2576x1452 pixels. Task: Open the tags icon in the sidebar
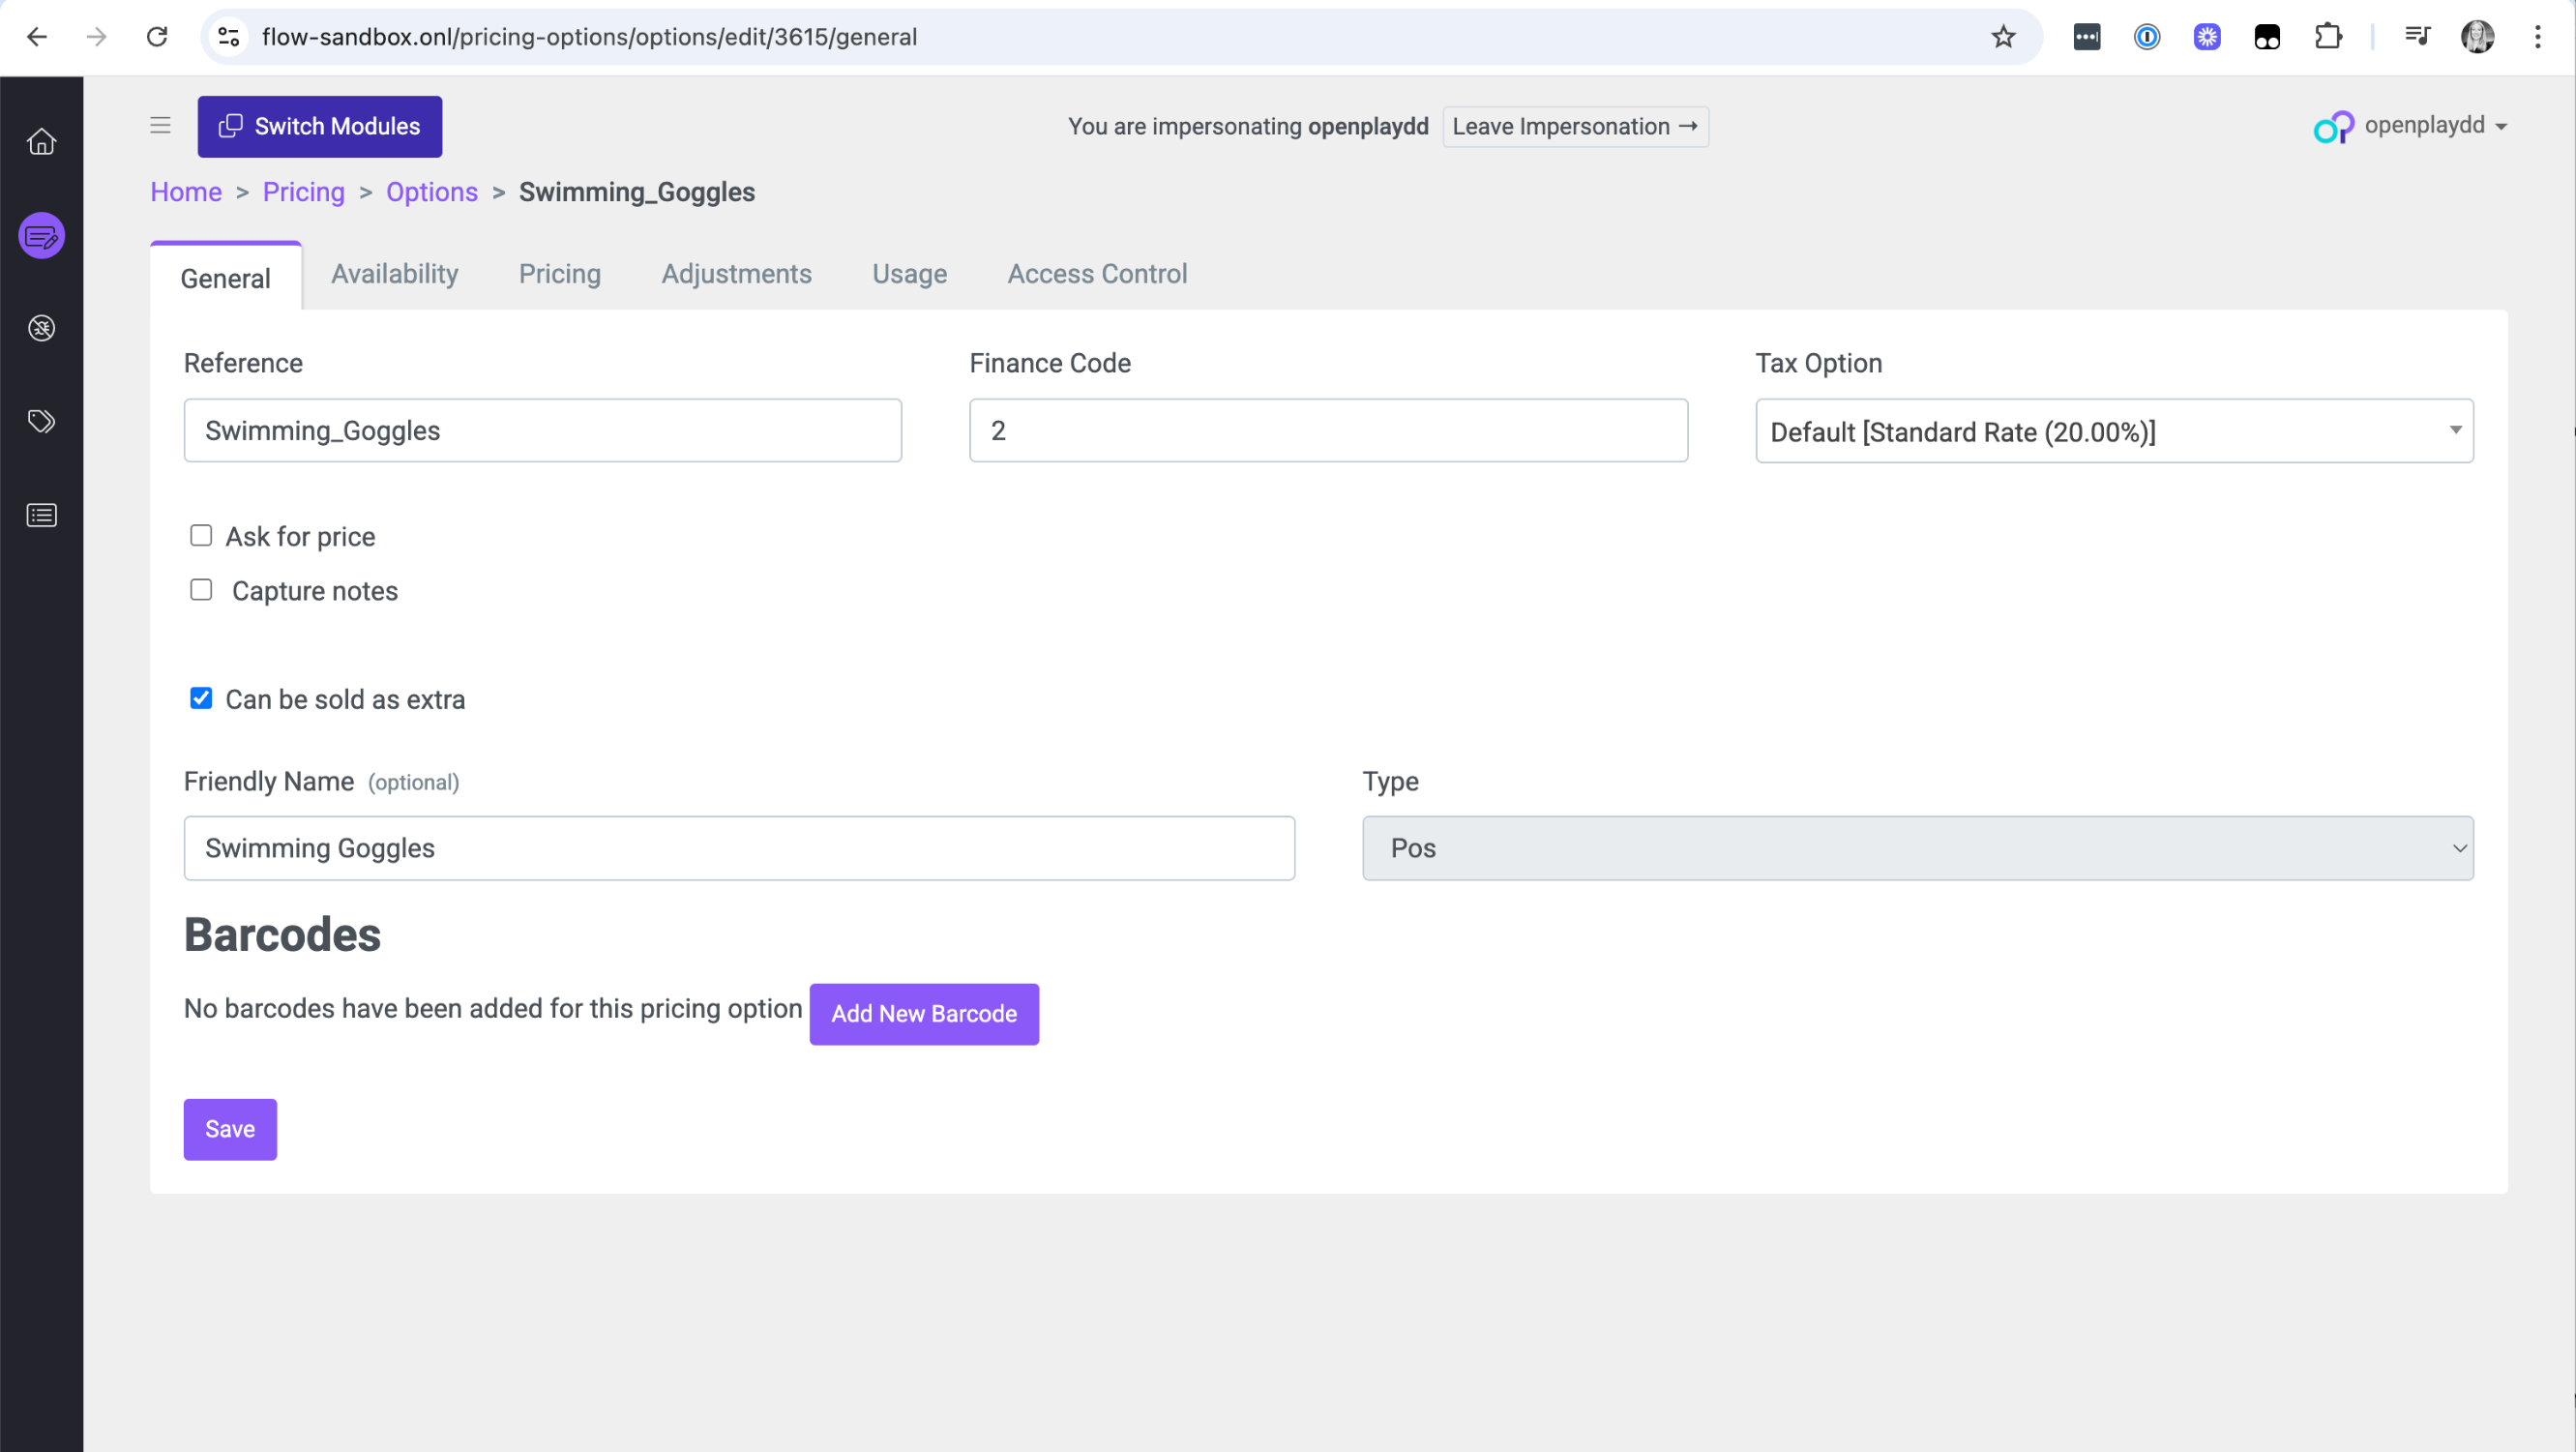click(x=41, y=421)
